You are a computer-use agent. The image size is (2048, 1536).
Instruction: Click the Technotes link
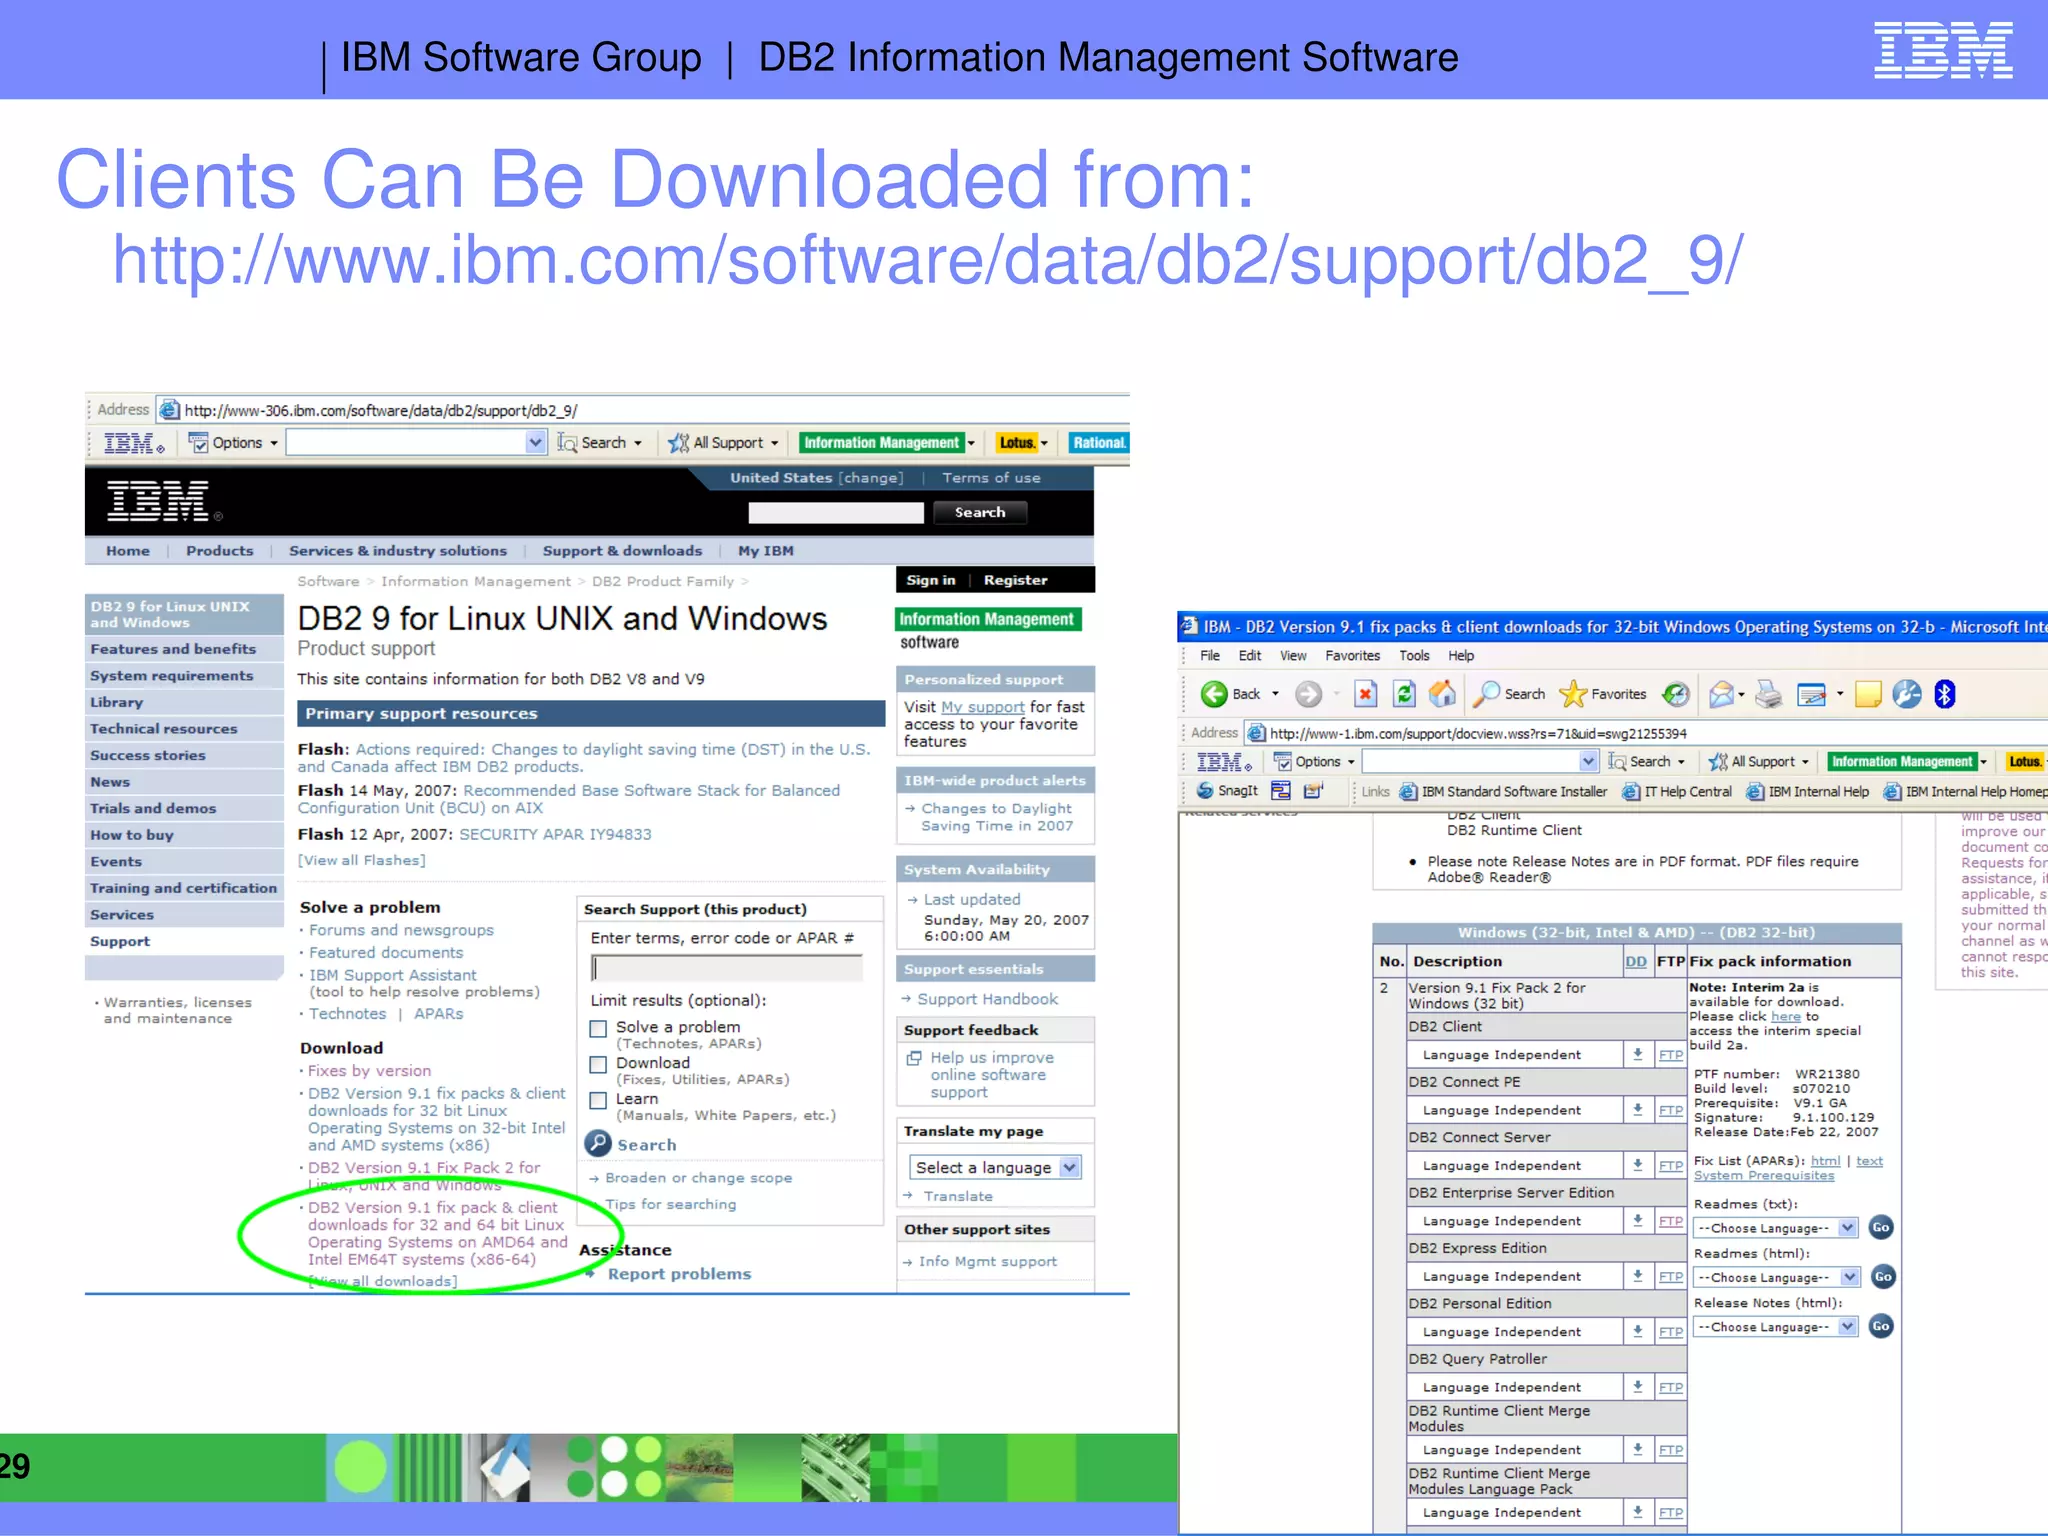[x=347, y=1014]
